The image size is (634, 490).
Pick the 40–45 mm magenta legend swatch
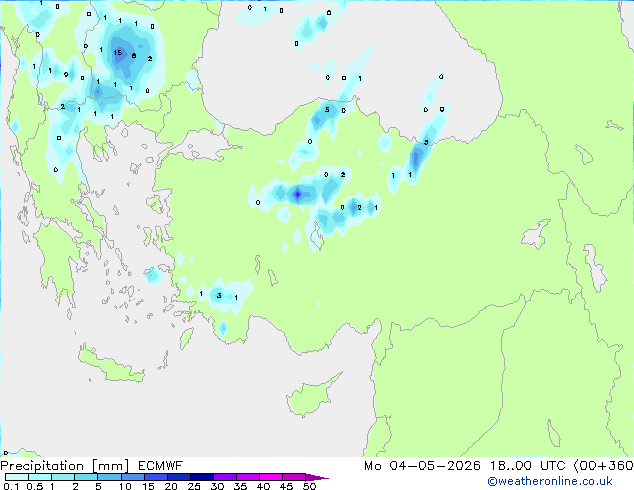271,477
